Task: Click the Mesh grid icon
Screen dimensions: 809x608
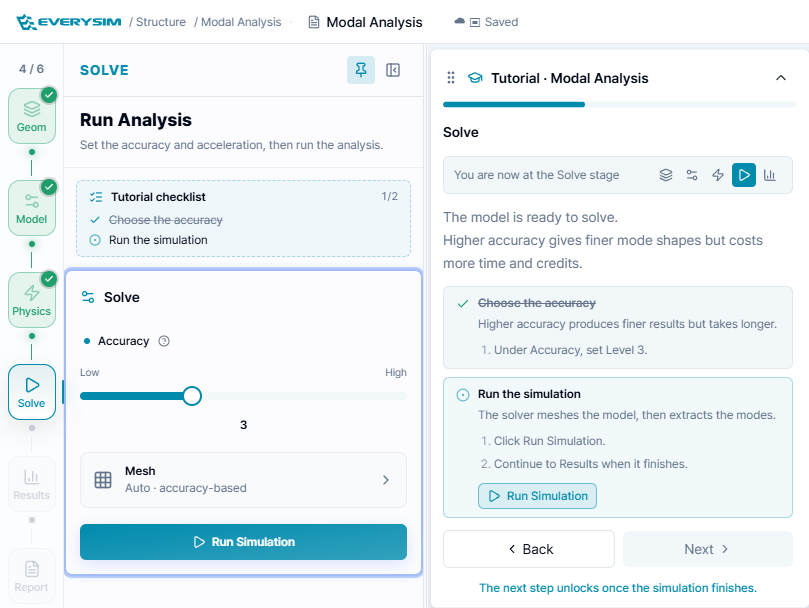Action: pyautogui.click(x=103, y=480)
